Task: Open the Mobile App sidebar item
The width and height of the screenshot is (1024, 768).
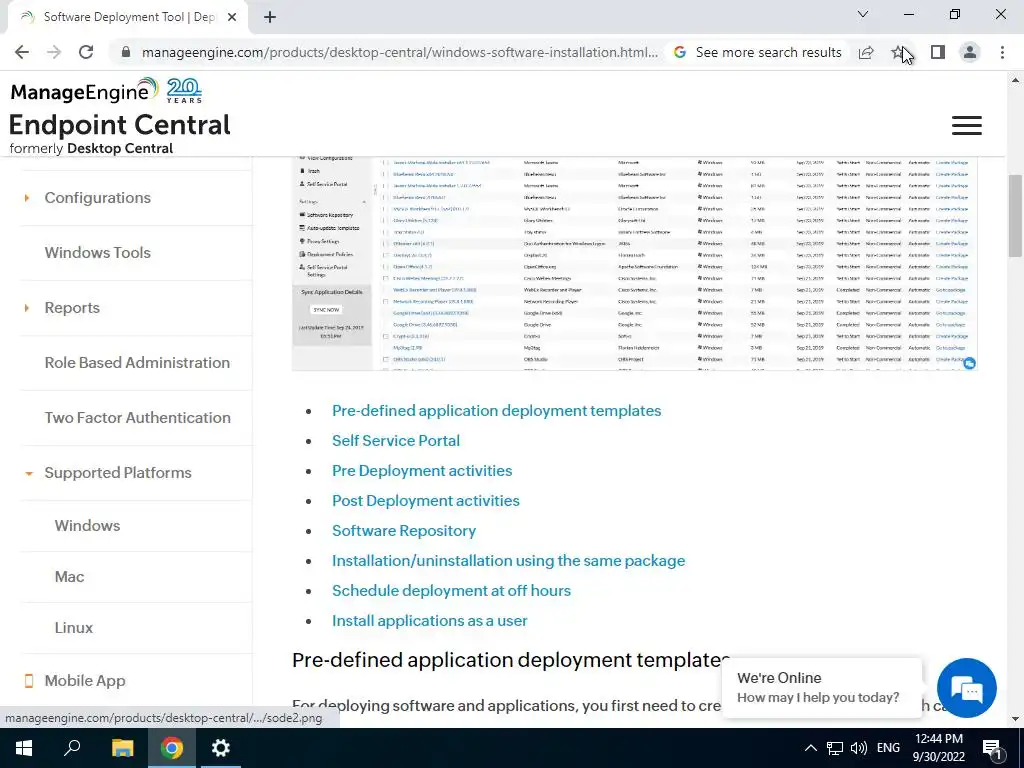Action: (x=85, y=680)
